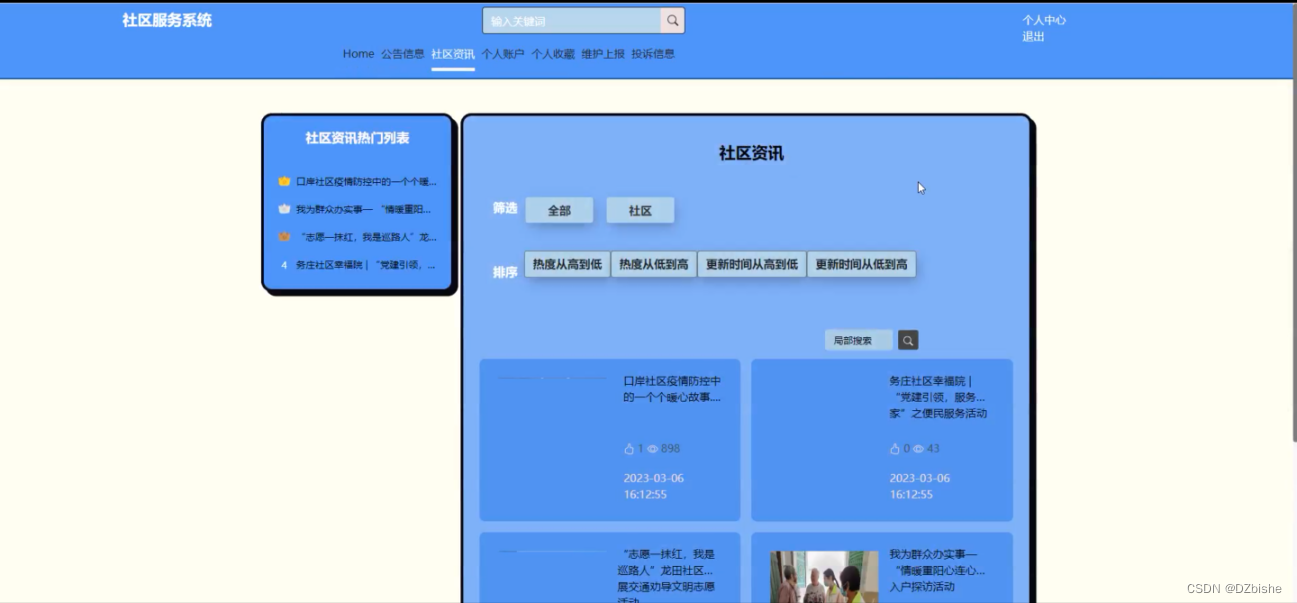The image size is (1297, 603).
Task: Click the 局部搜索 magnifier icon
Action: click(x=908, y=340)
